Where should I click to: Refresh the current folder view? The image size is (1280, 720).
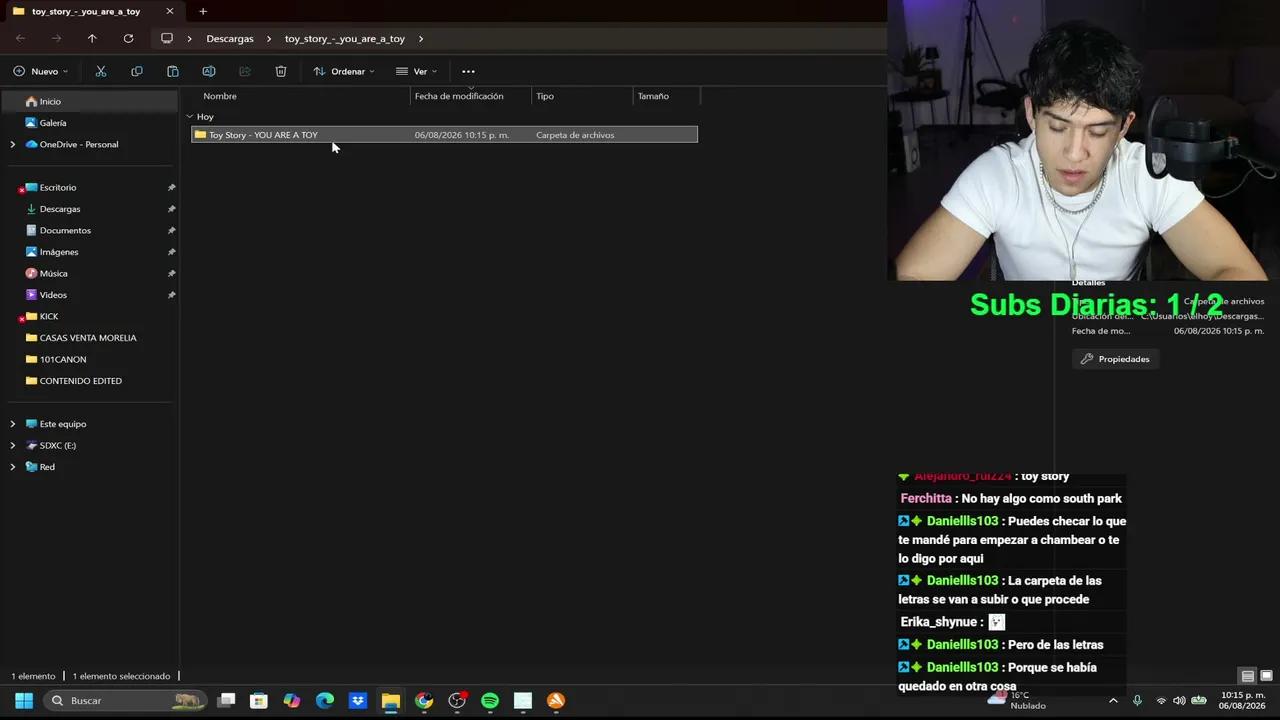pos(128,38)
